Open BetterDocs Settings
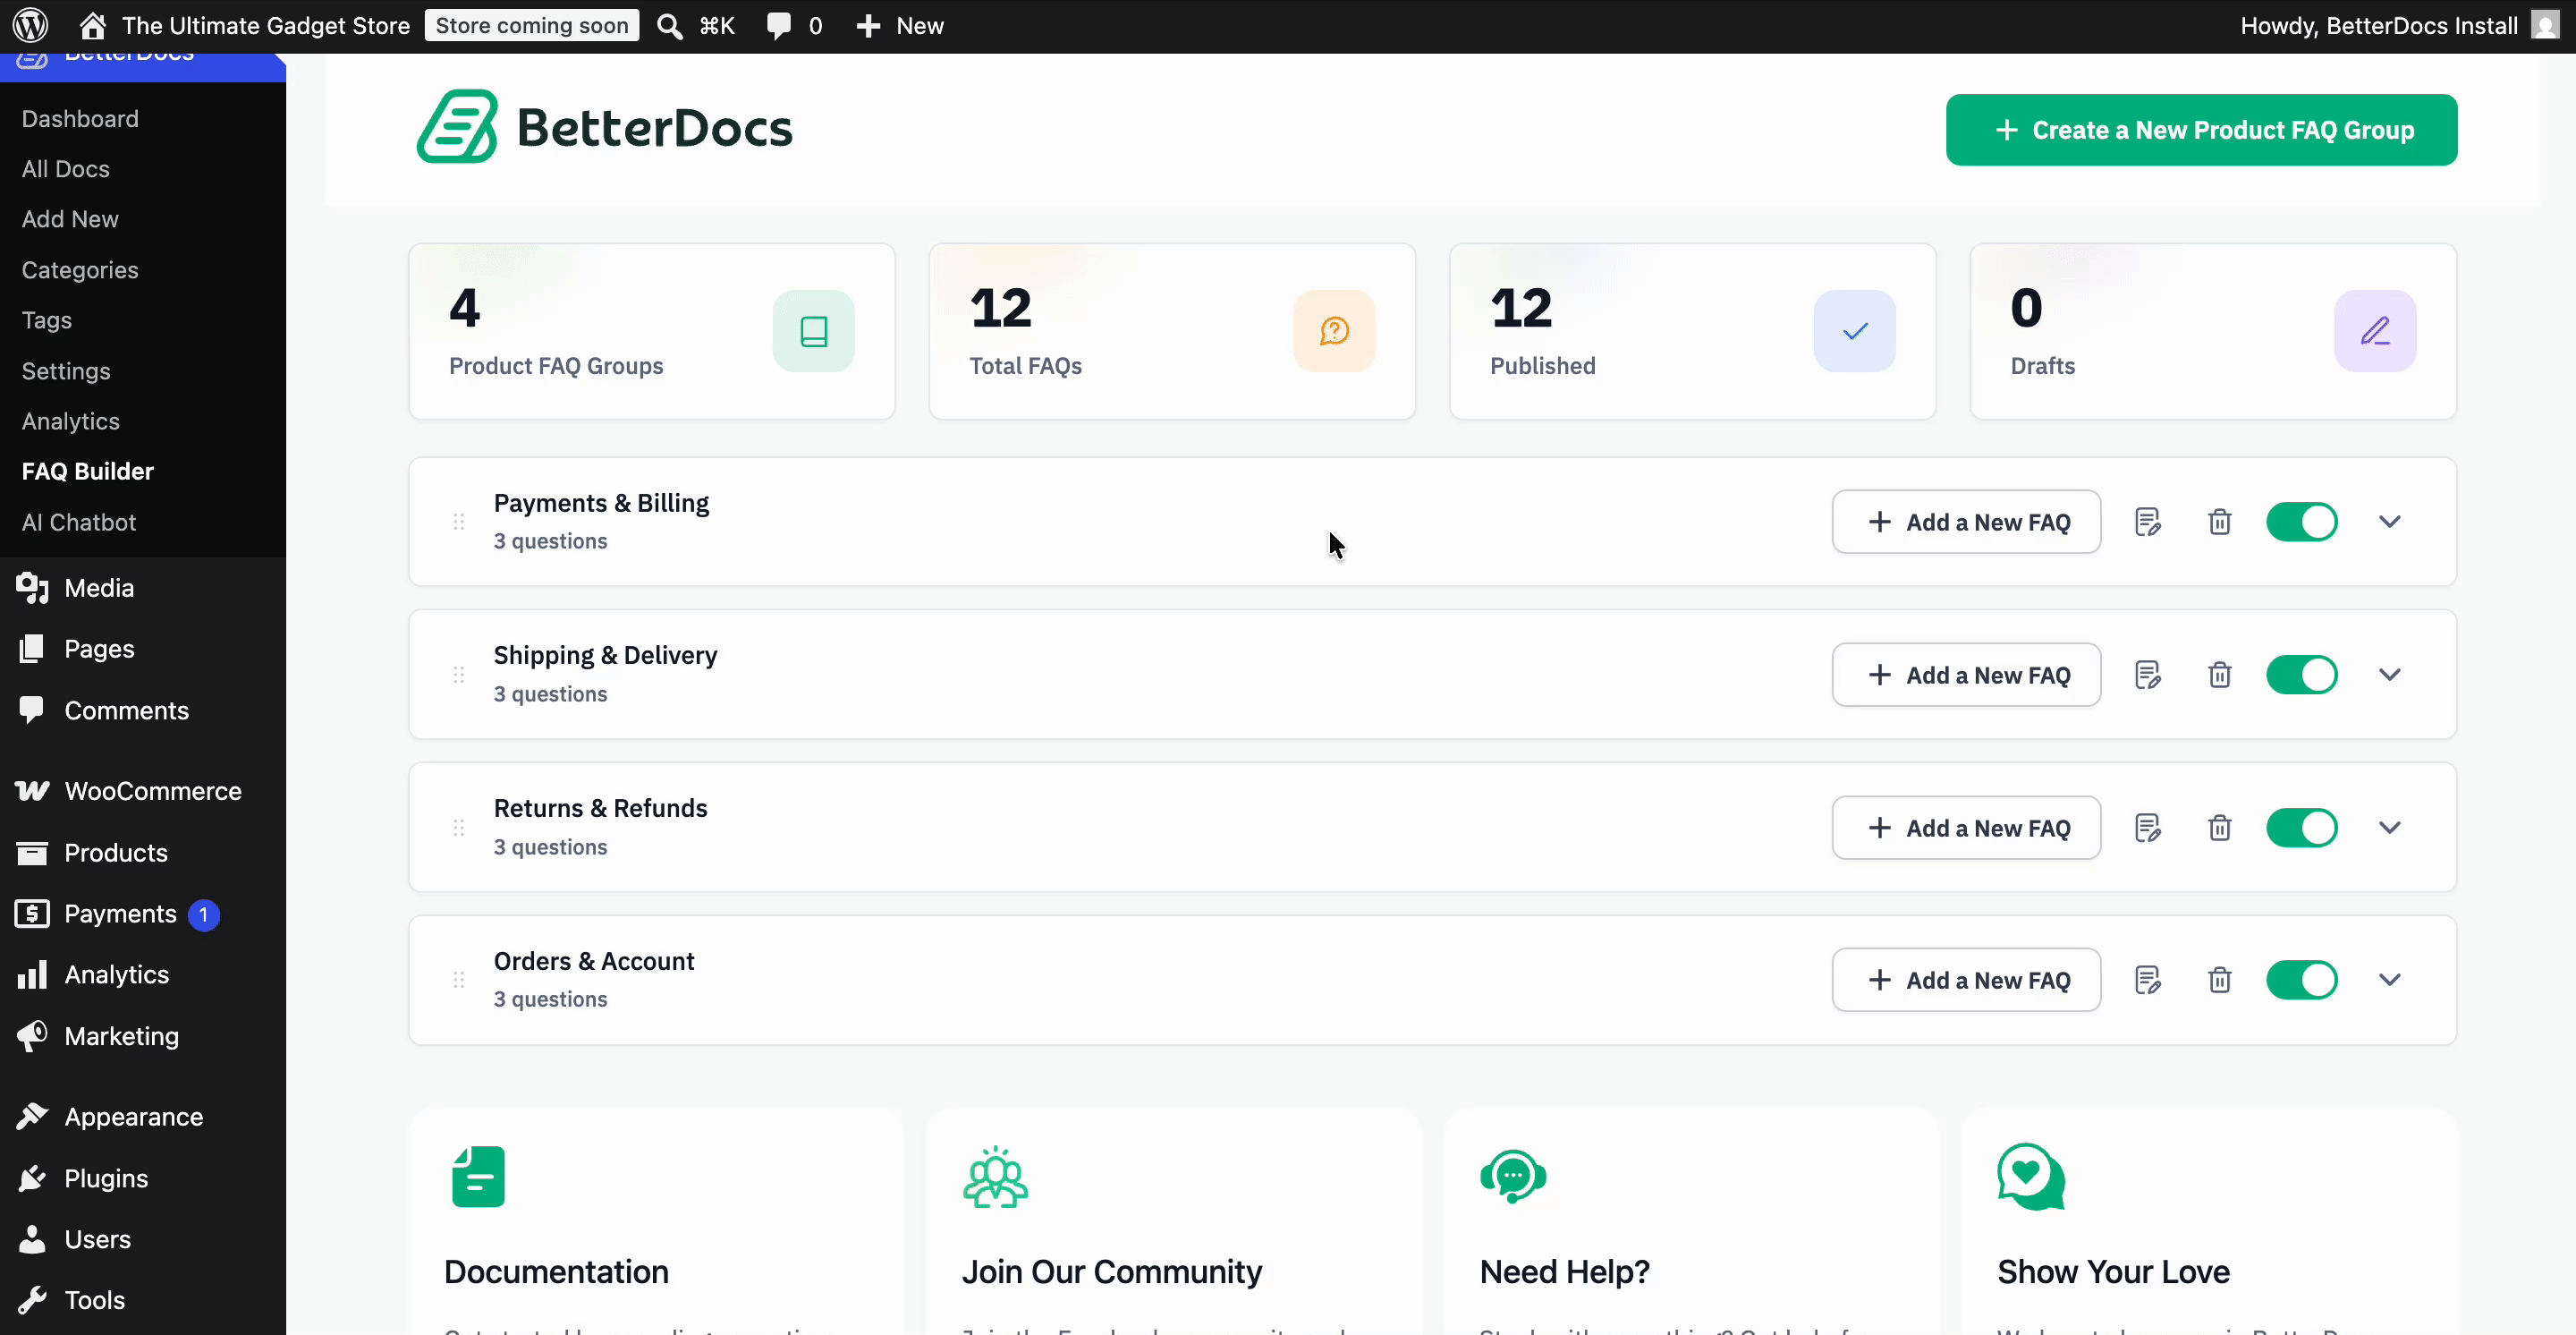The height and width of the screenshot is (1335, 2576). point(66,370)
